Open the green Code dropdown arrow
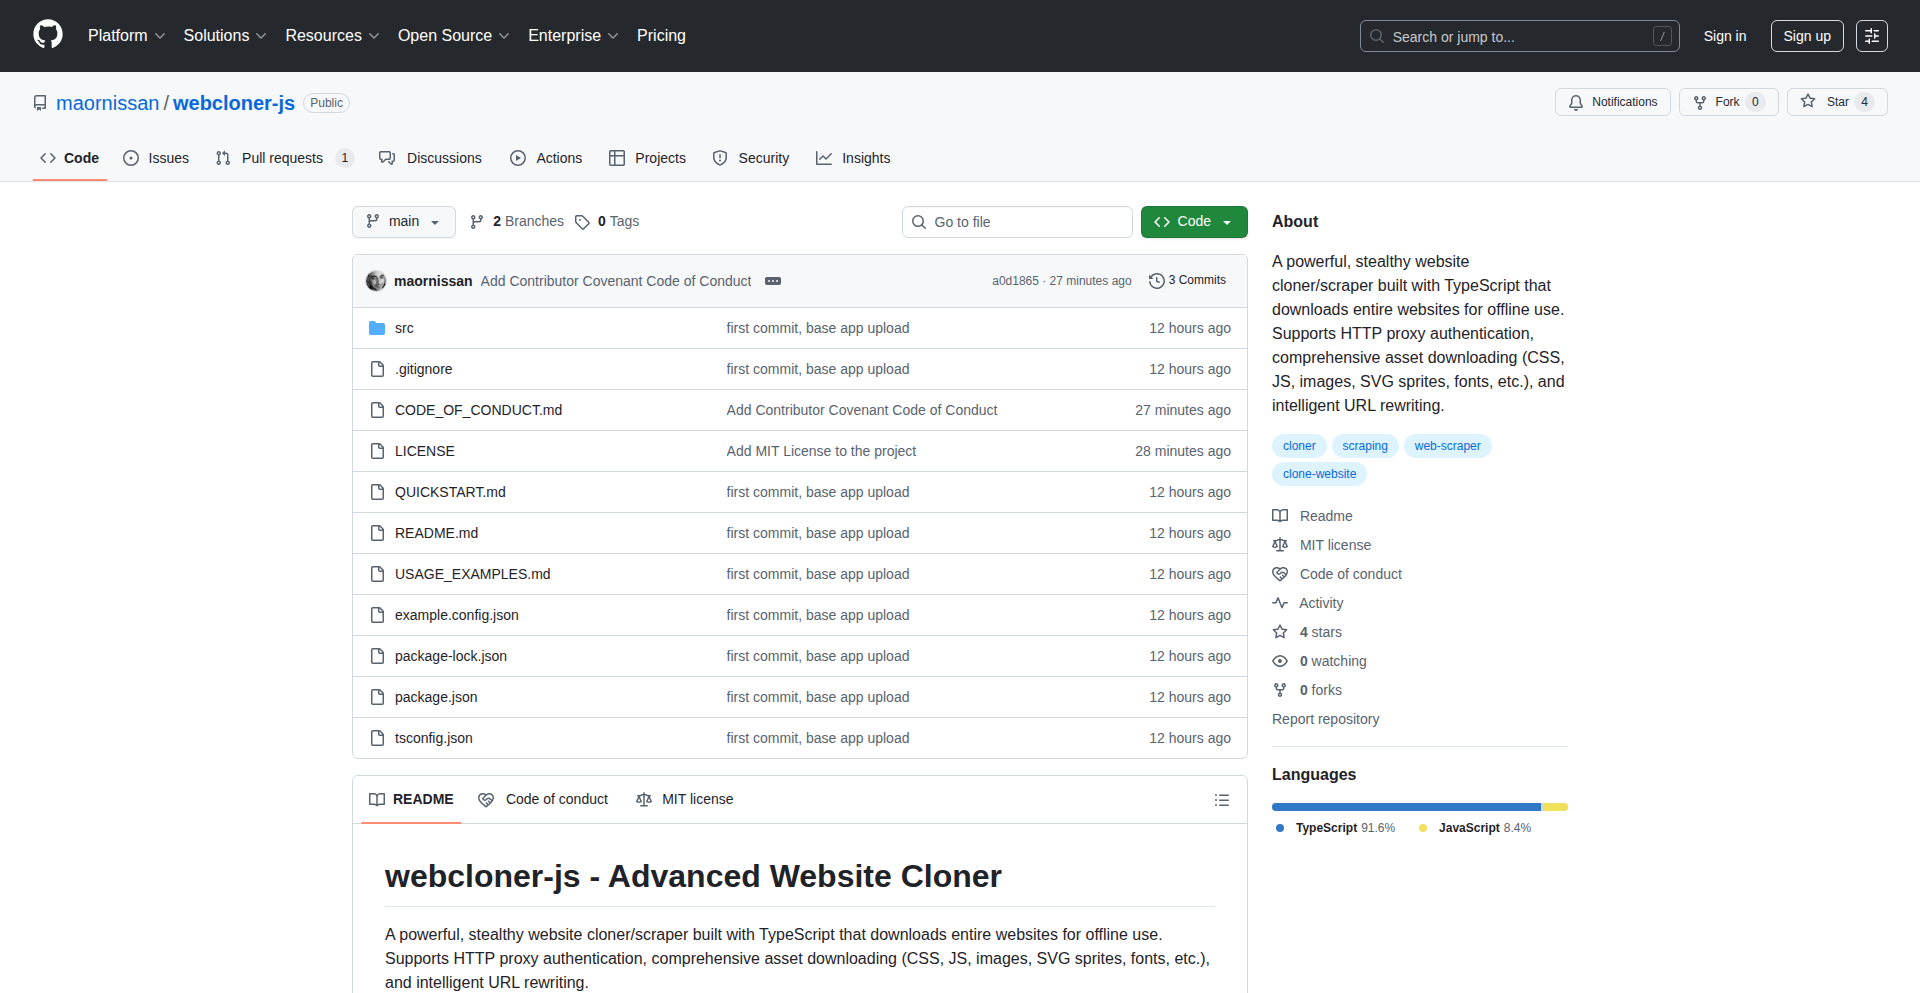Viewport: 1920px width, 993px height. click(1227, 222)
